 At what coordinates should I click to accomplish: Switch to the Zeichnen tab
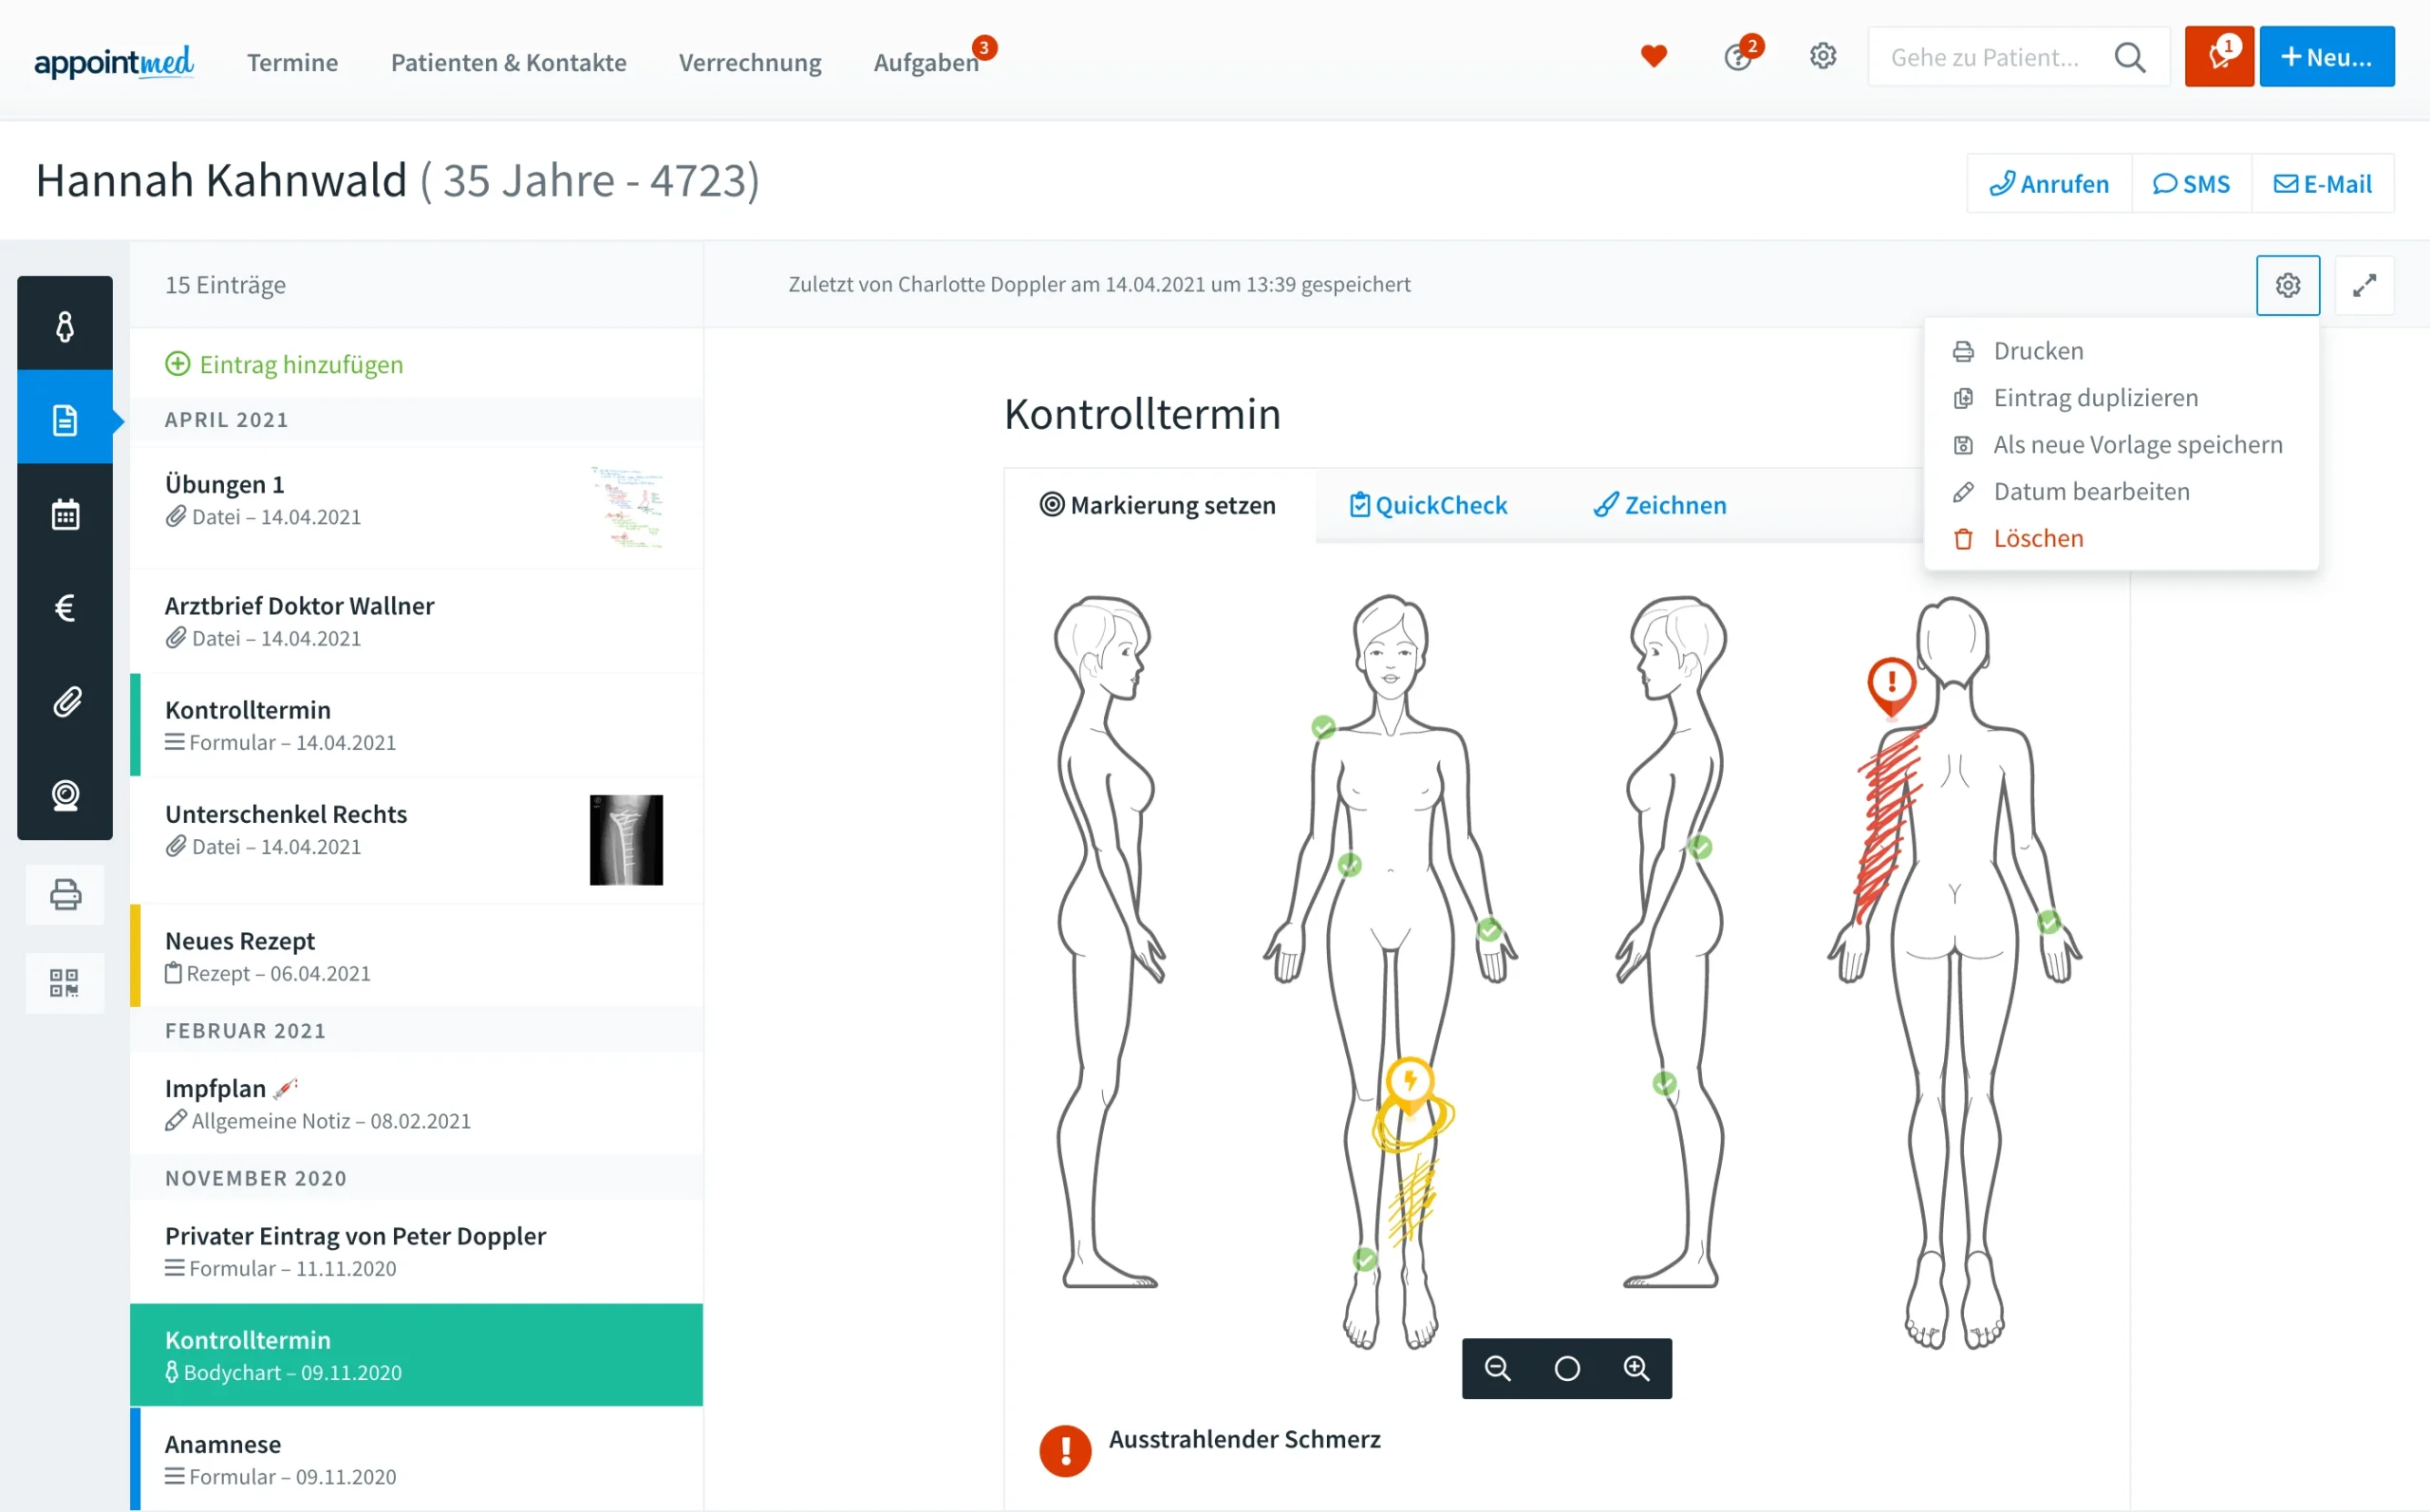point(1660,505)
